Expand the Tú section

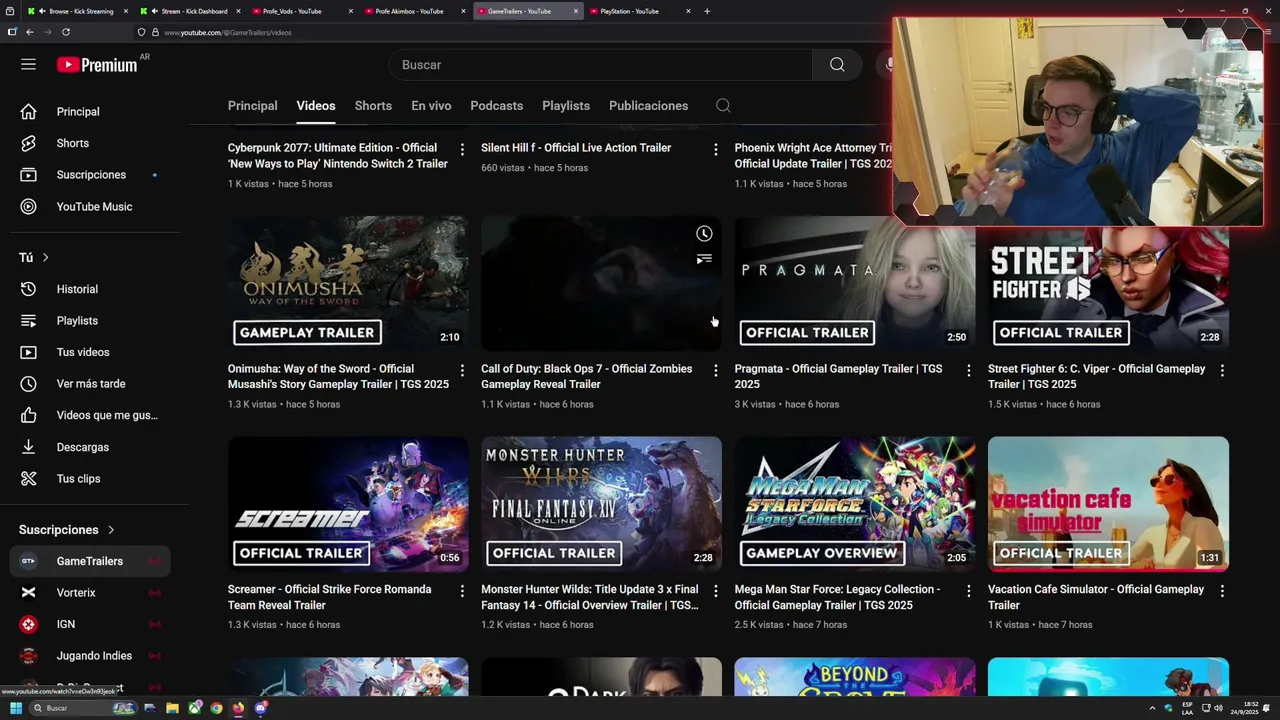[34, 257]
